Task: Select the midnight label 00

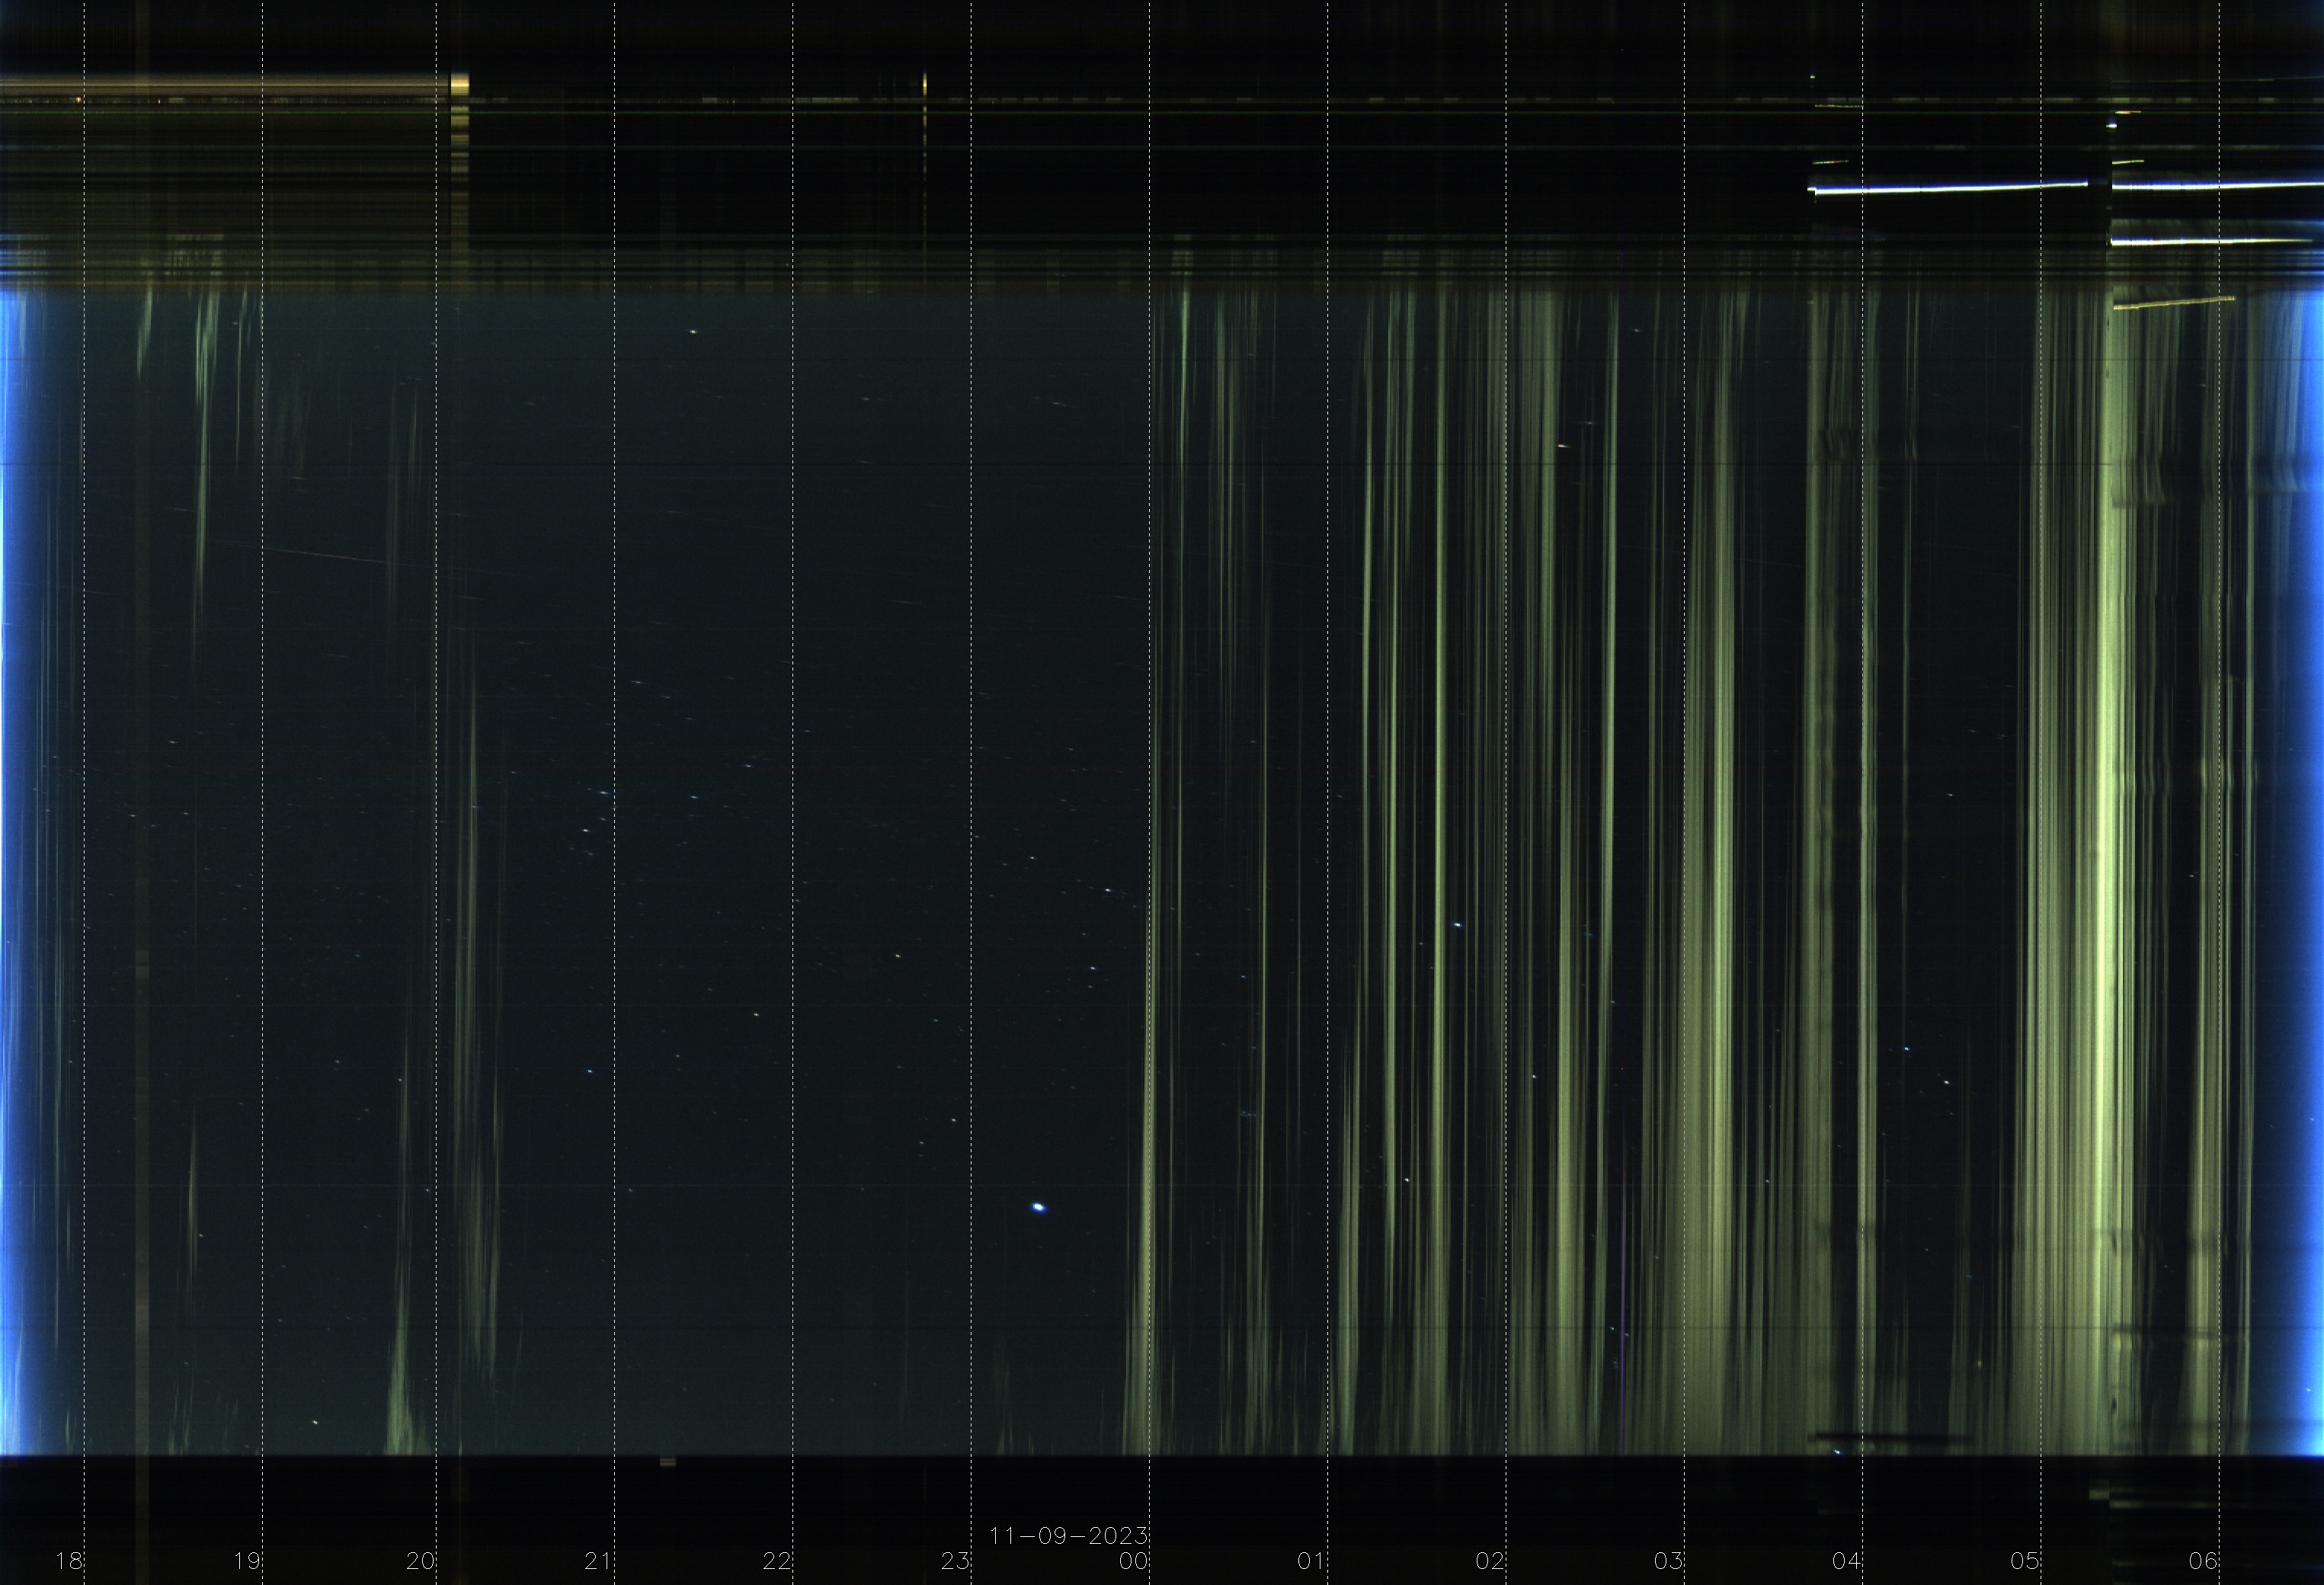Action: click(1134, 1560)
